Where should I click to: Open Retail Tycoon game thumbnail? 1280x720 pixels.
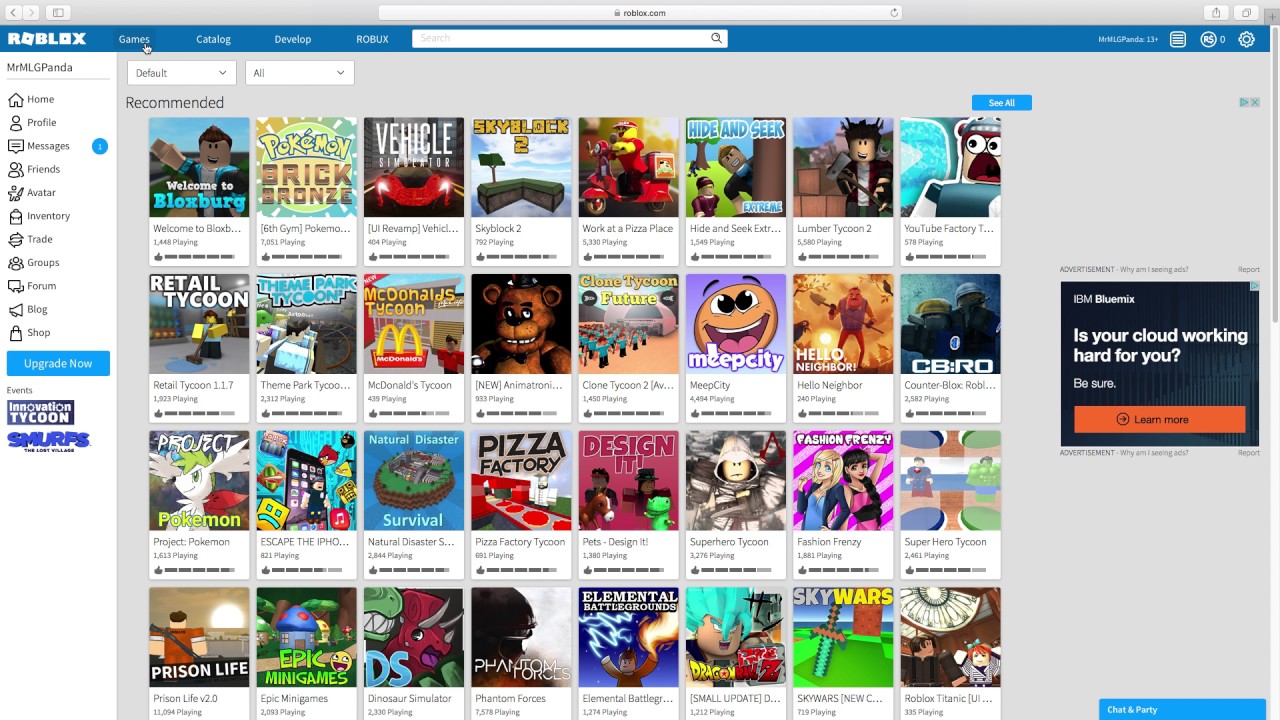point(199,324)
